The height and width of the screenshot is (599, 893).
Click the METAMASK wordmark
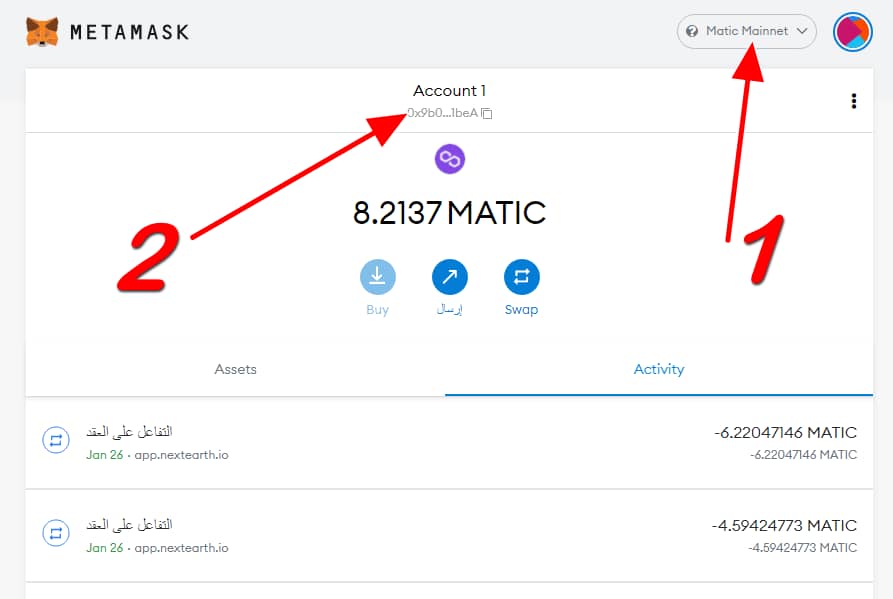coord(129,32)
